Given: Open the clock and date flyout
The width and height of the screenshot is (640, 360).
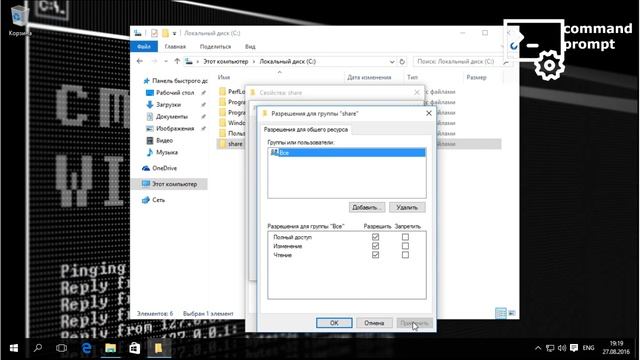Looking at the screenshot, I should (x=616, y=348).
